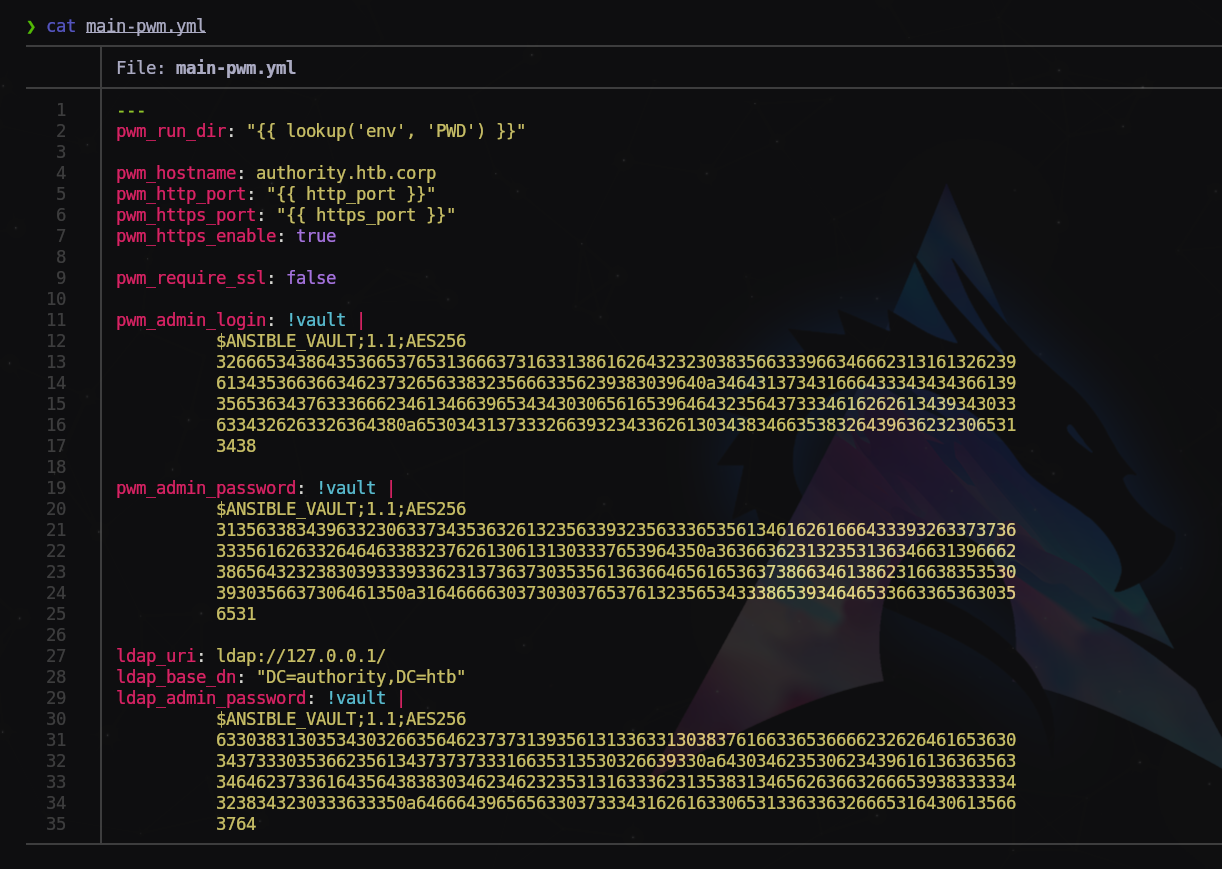The image size is (1222, 869).
Task: Click the pwm_run_dir key
Action: click(x=170, y=131)
